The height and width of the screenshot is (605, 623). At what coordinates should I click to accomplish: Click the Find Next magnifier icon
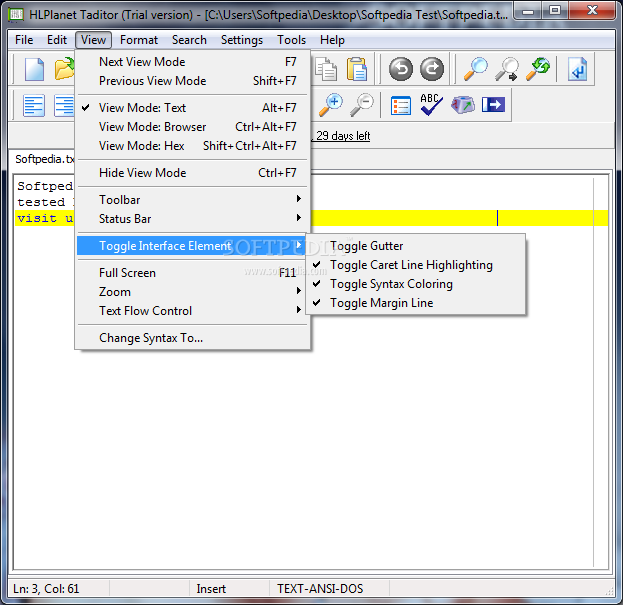[x=507, y=69]
